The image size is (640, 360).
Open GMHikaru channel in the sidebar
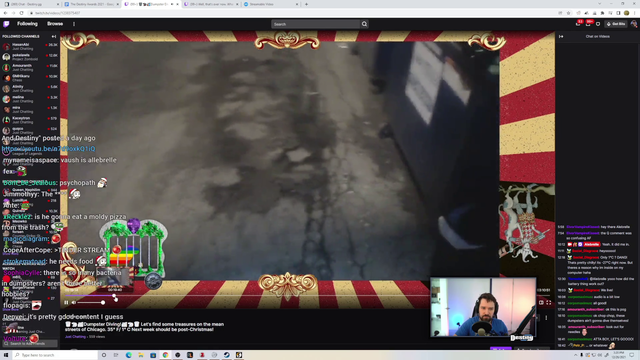coord(30,78)
